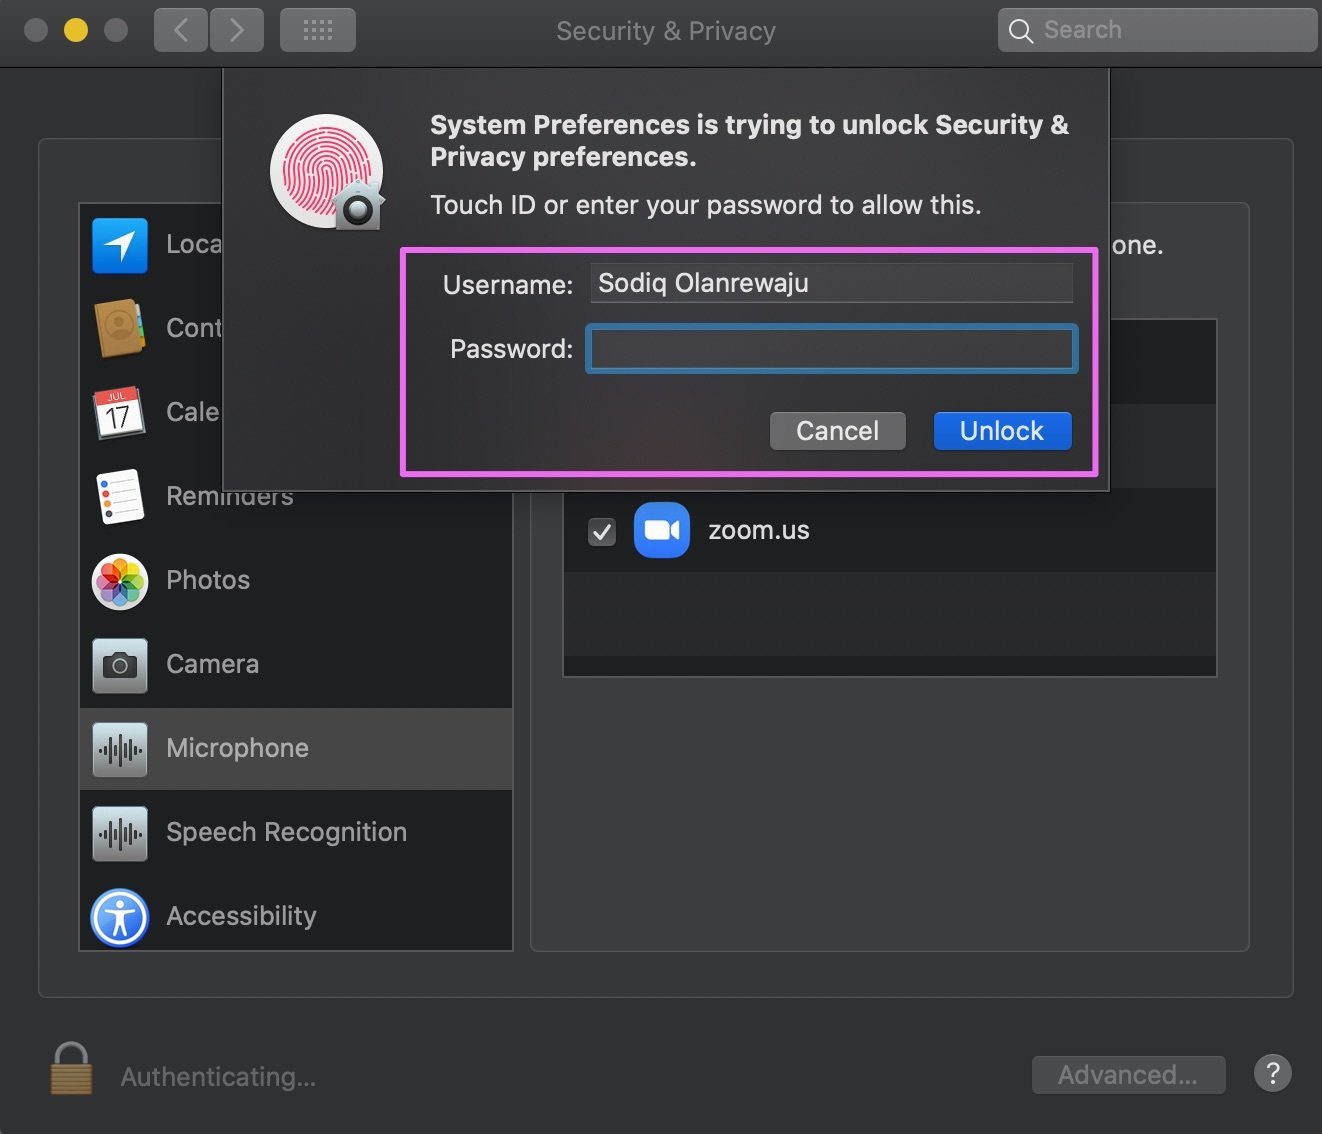
Task: Select the Speech Recognition icon
Action: pyautogui.click(x=120, y=833)
